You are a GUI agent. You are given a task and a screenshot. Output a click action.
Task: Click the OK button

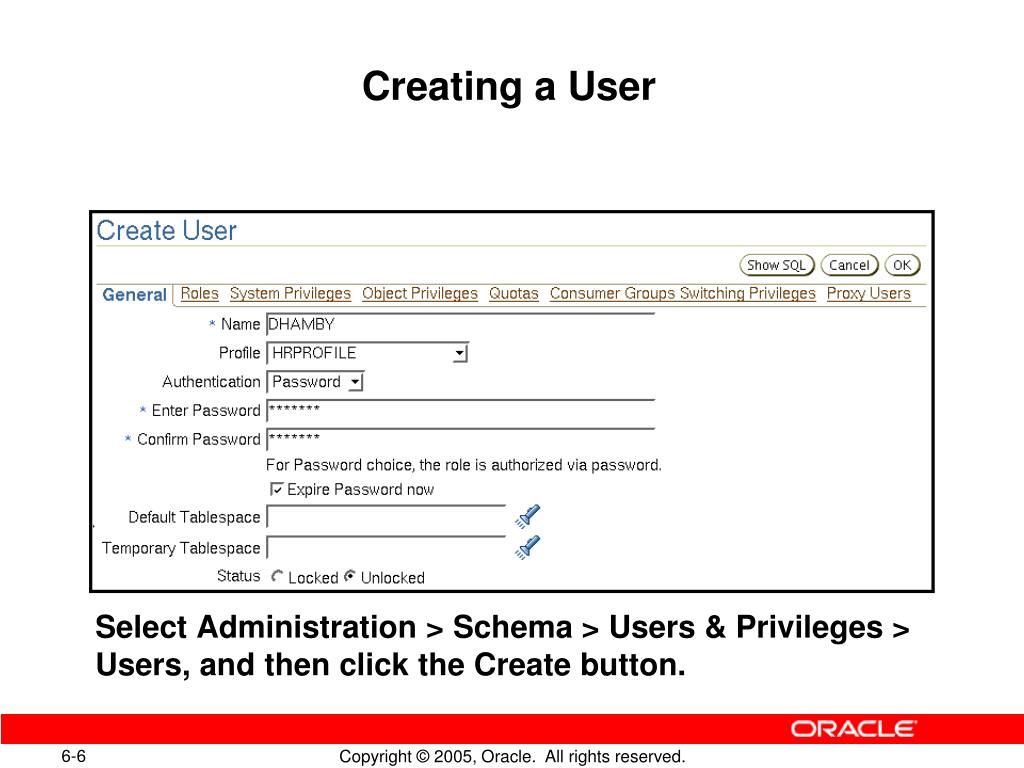[x=902, y=265]
